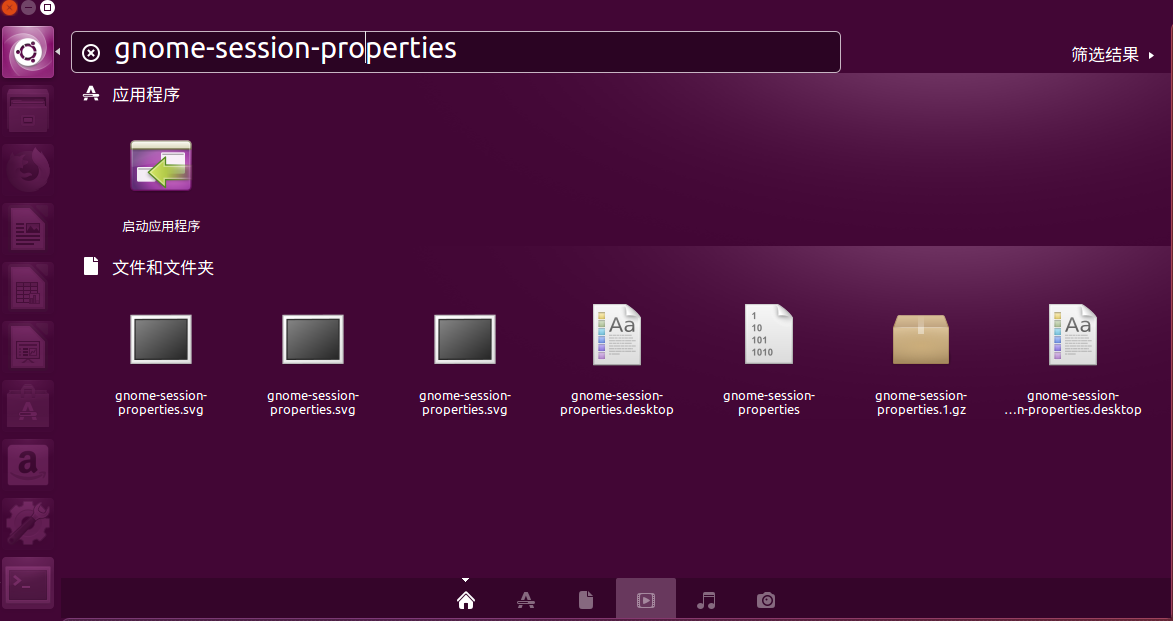Open Terminal from the launcher

pyautogui.click(x=28, y=583)
